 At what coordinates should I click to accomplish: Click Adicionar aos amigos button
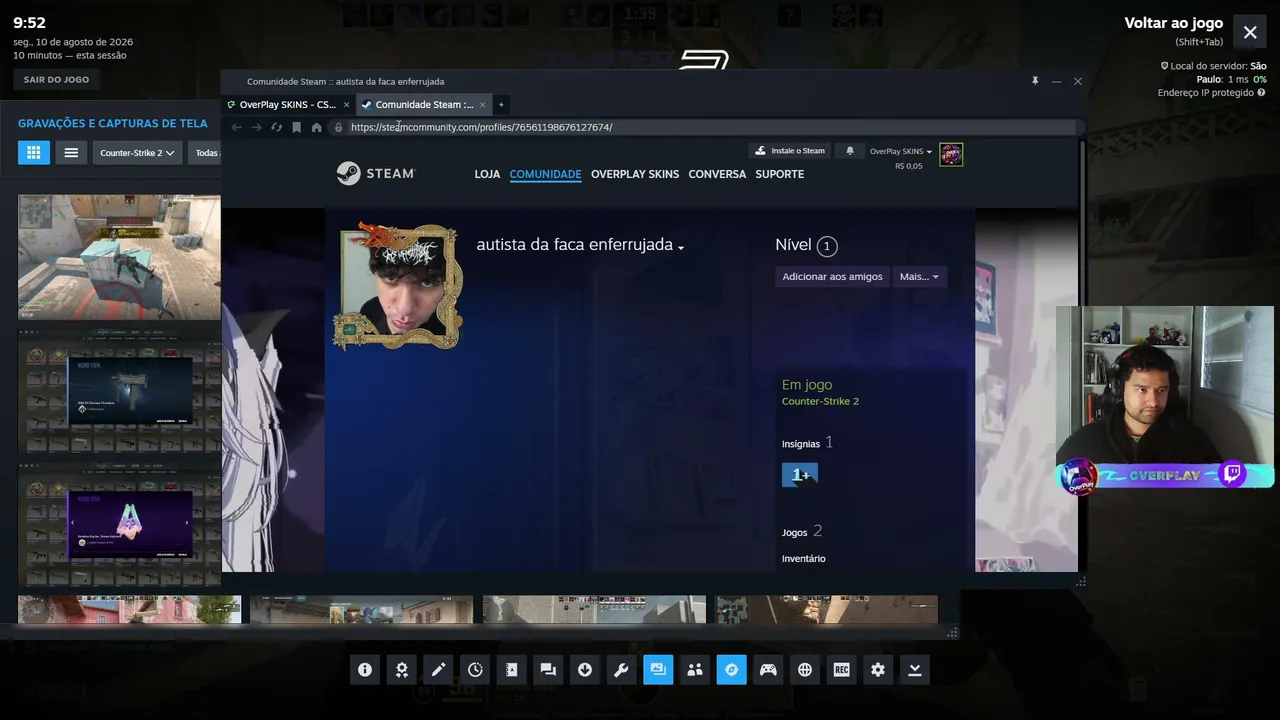(832, 276)
